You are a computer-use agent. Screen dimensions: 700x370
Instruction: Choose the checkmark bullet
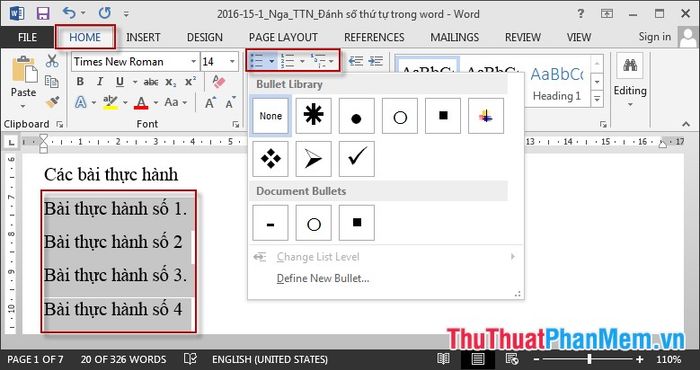(x=356, y=159)
